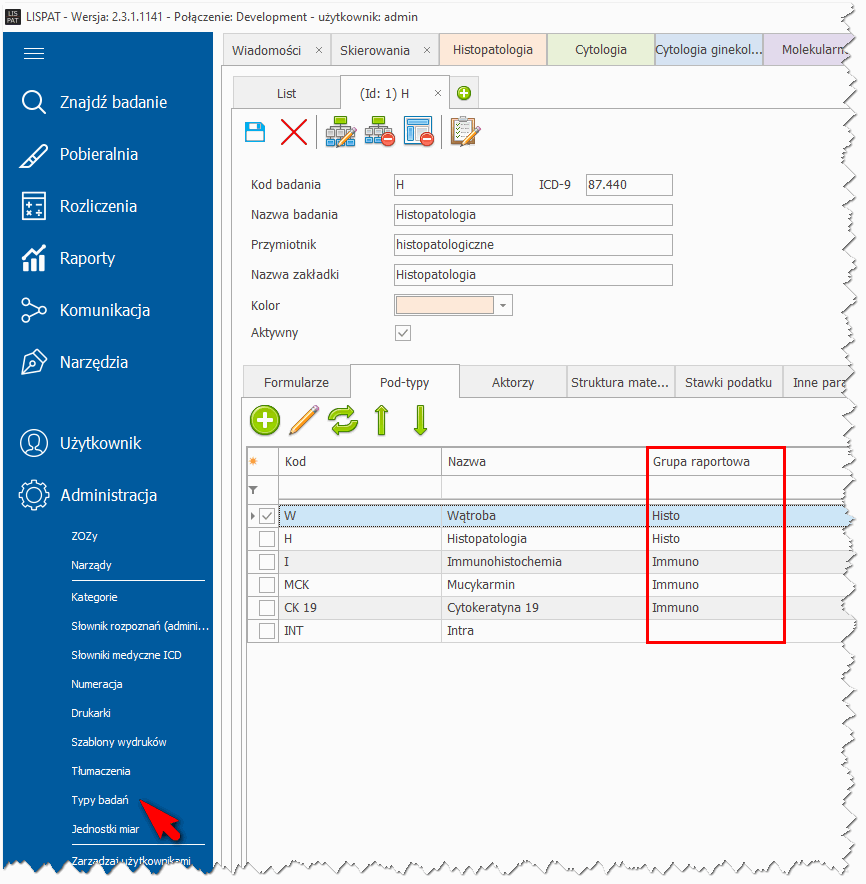Click the blue floppy disk save icon
This screenshot has width=866, height=884.
tap(256, 132)
